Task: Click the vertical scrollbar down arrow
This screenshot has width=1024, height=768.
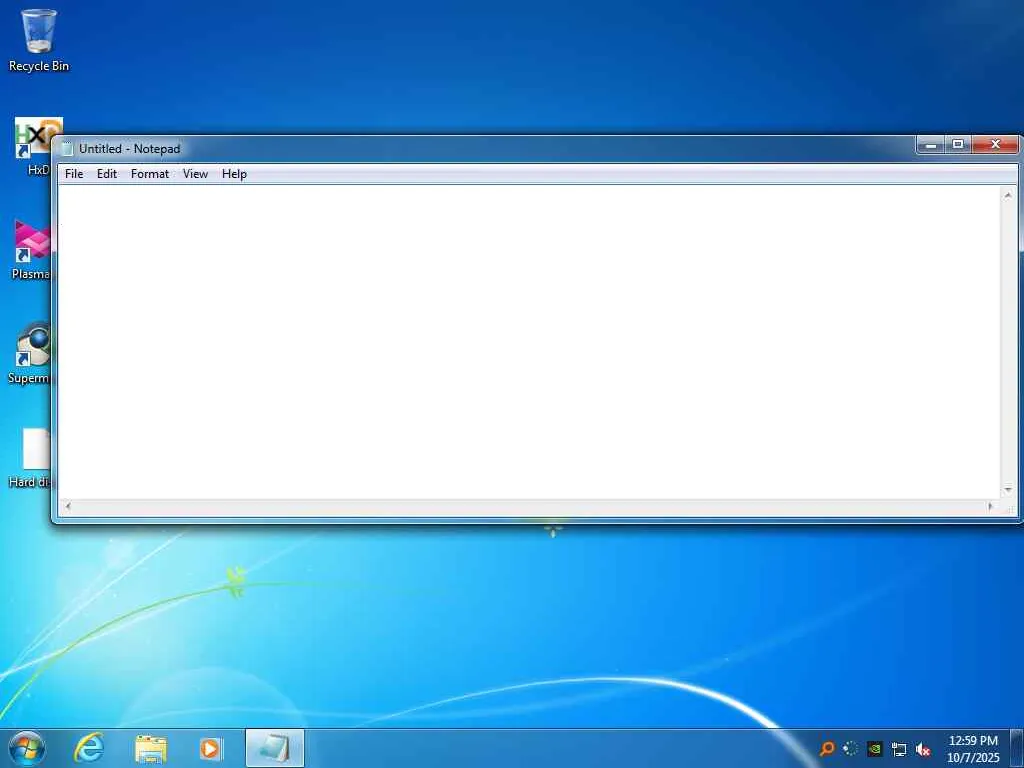Action: [1008, 490]
